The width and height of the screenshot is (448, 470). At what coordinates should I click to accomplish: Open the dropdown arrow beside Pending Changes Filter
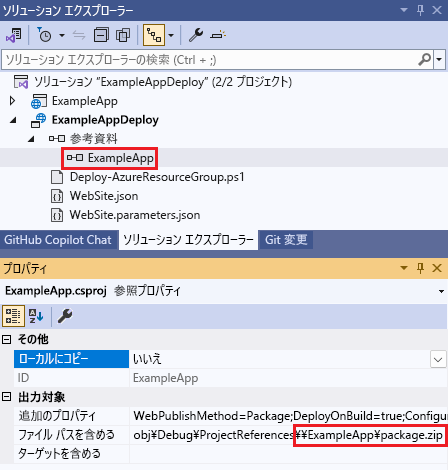coord(62,35)
